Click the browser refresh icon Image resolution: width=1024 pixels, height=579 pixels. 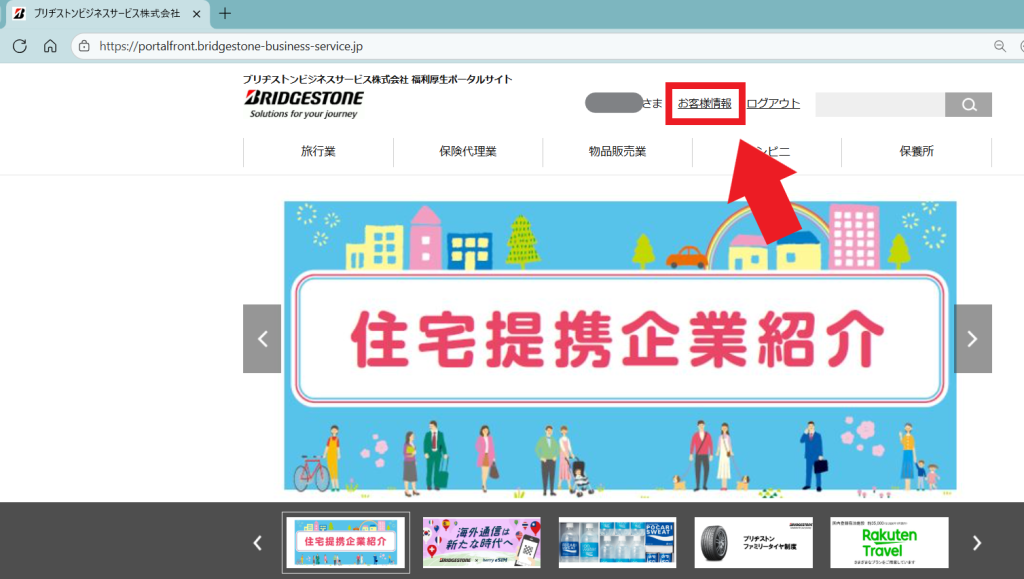coord(19,46)
